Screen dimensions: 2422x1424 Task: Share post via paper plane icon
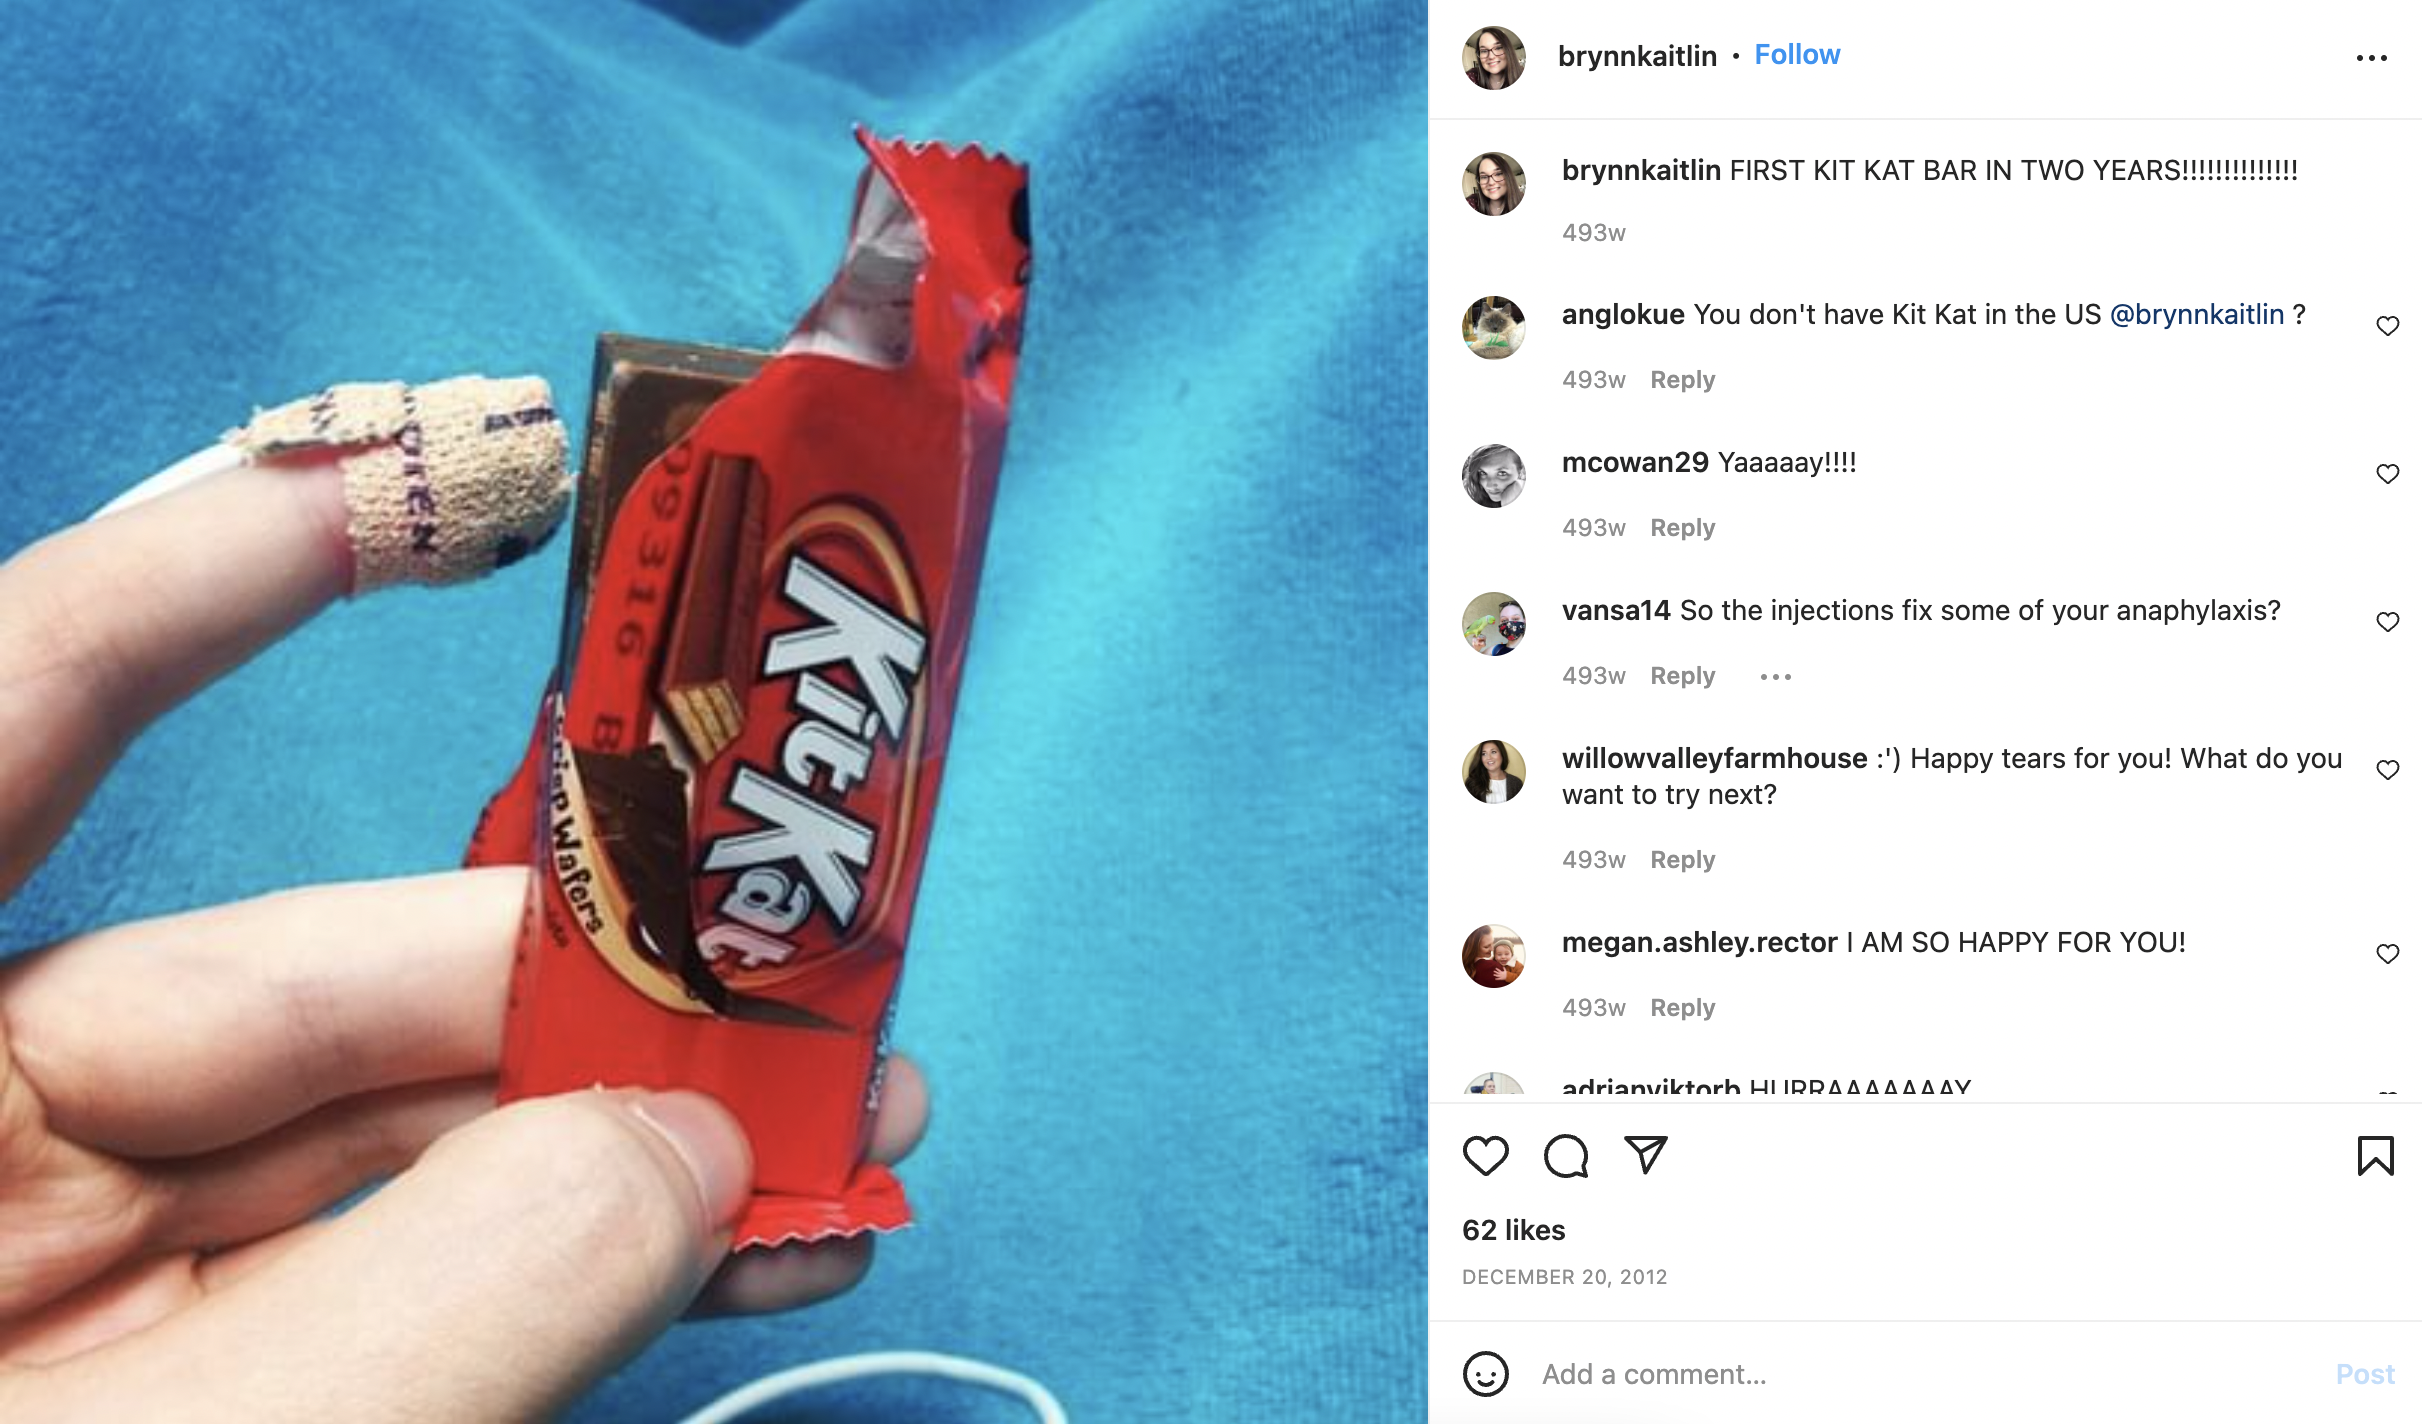[1645, 1155]
